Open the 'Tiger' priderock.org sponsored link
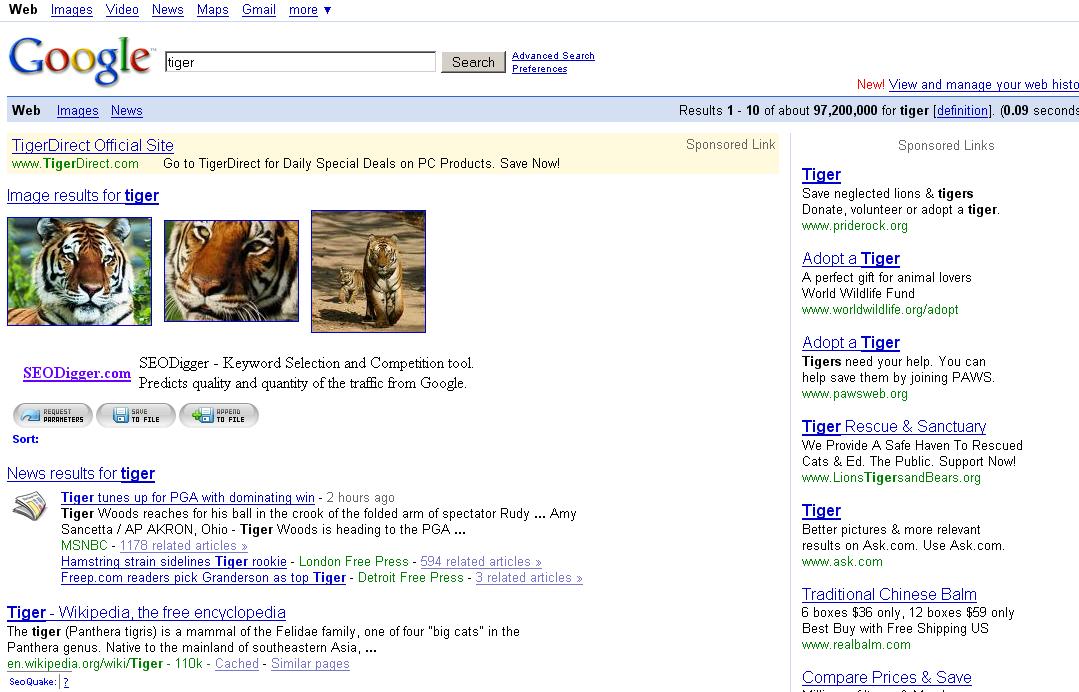Viewport: 1079px width, 692px height. coord(822,175)
